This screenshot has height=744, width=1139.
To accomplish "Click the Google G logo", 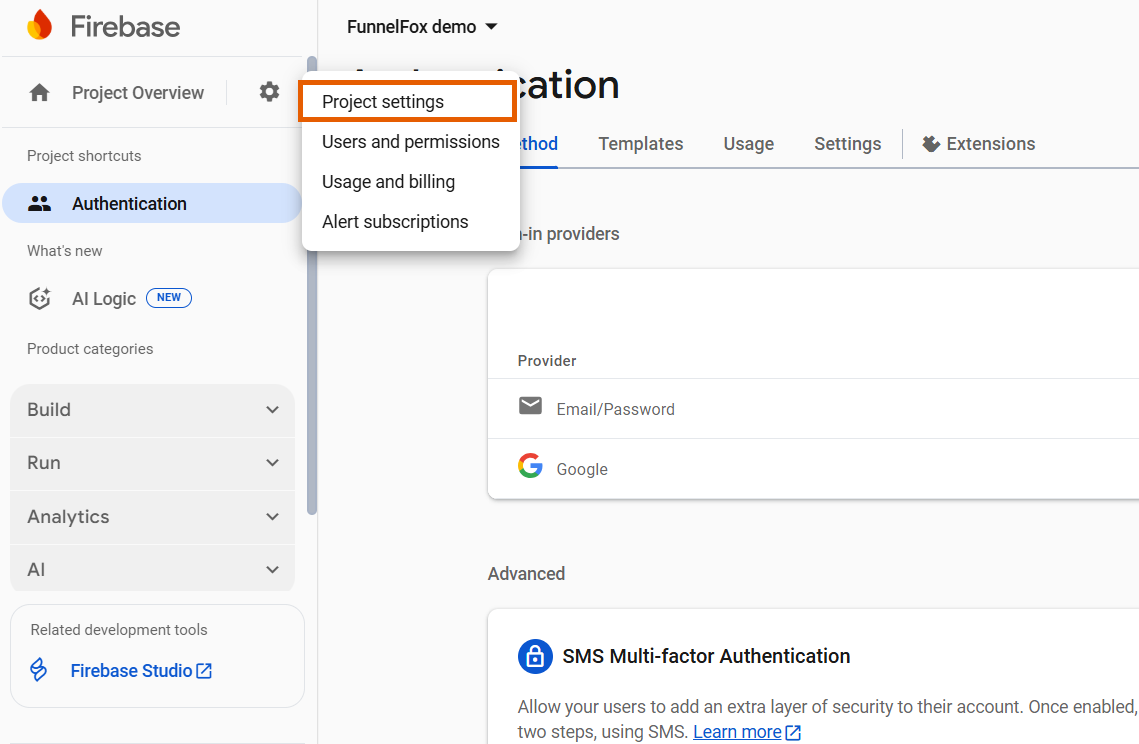I will click(x=530, y=466).
